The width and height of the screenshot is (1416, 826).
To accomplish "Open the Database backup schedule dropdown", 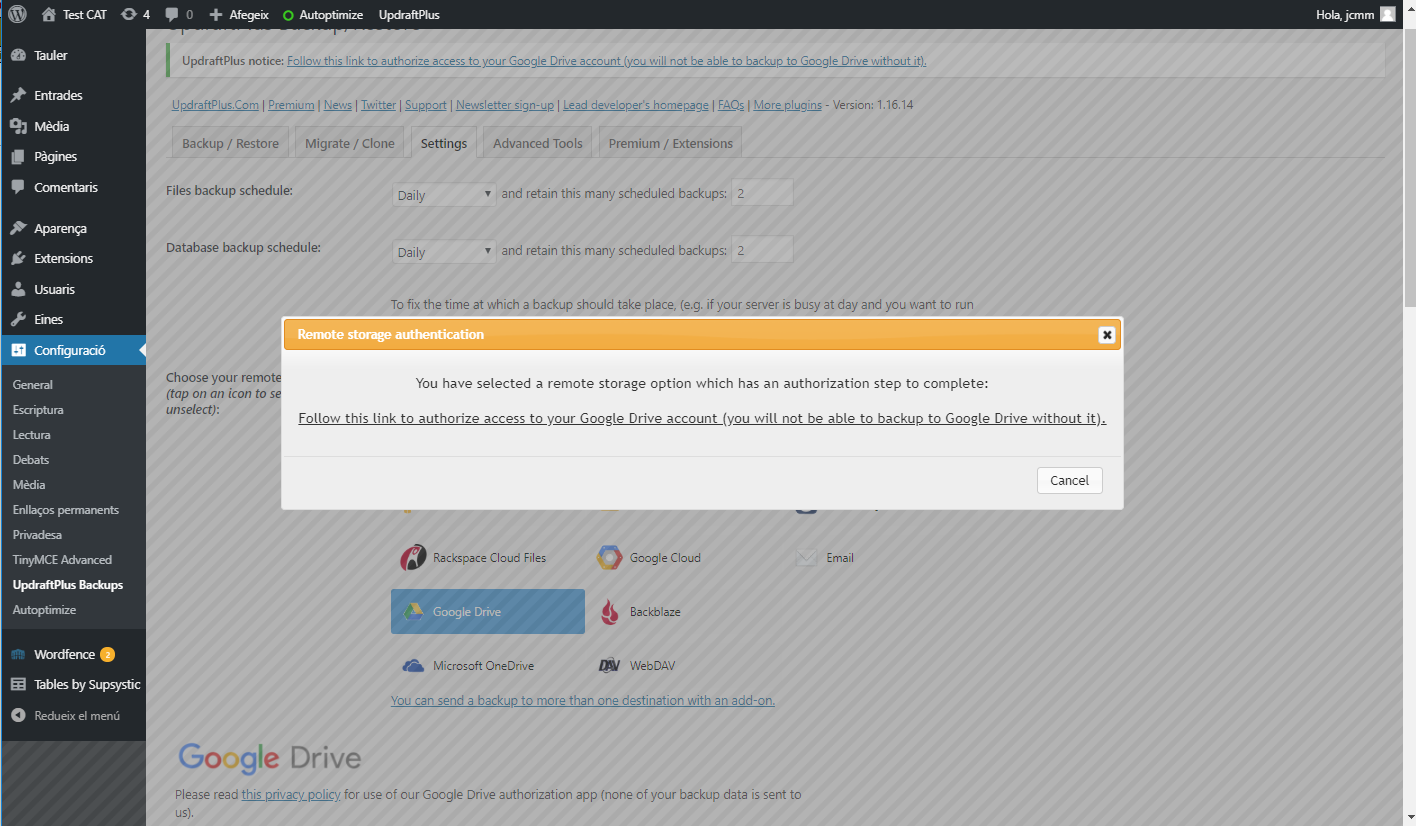I will tap(444, 252).
